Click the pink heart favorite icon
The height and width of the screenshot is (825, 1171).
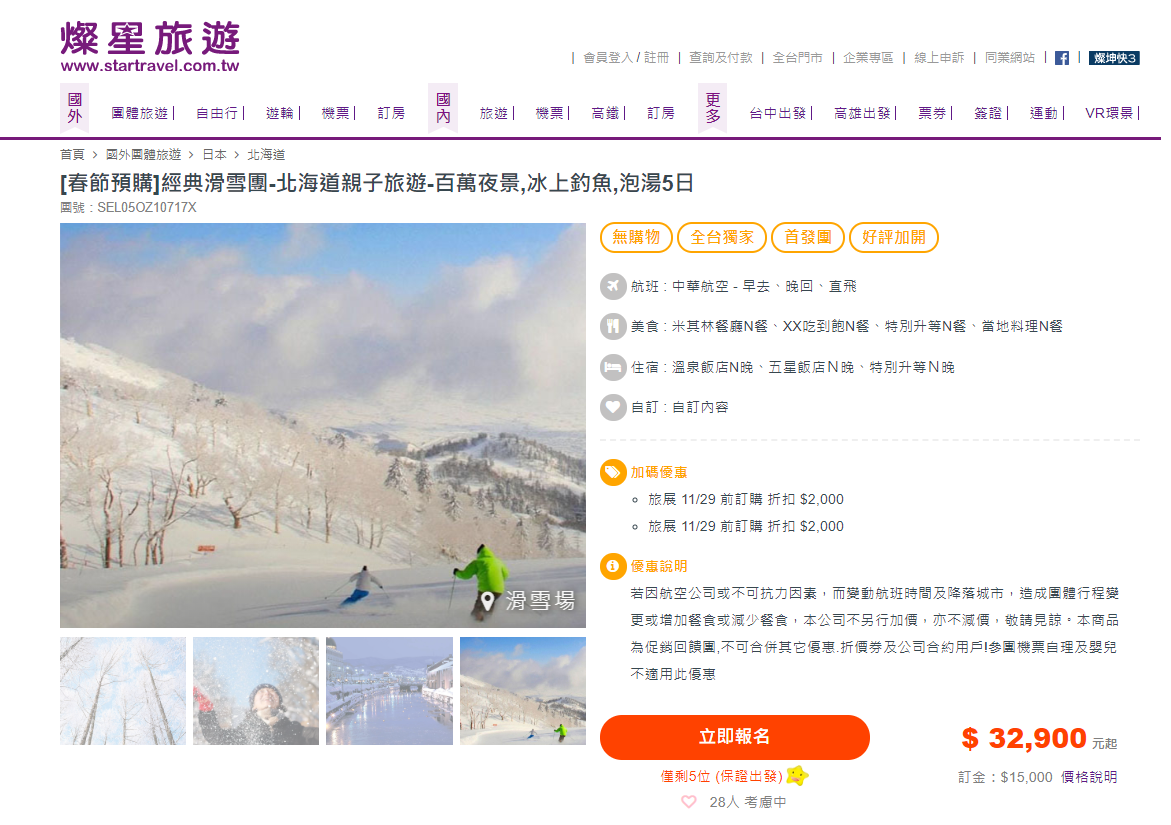point(689,802)
